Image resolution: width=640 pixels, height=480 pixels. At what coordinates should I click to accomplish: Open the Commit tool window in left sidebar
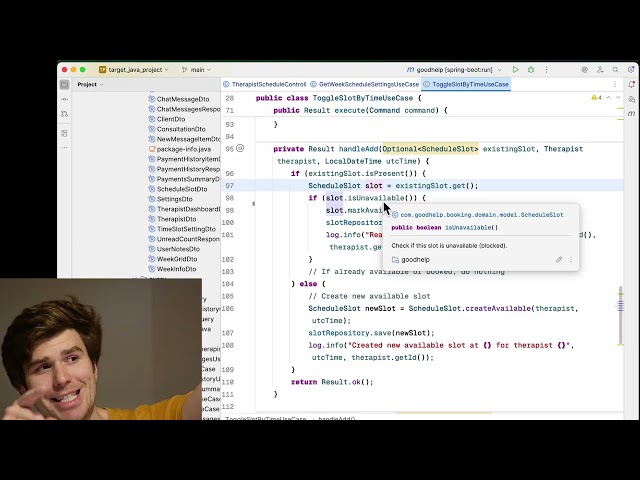tap(65, 100)
